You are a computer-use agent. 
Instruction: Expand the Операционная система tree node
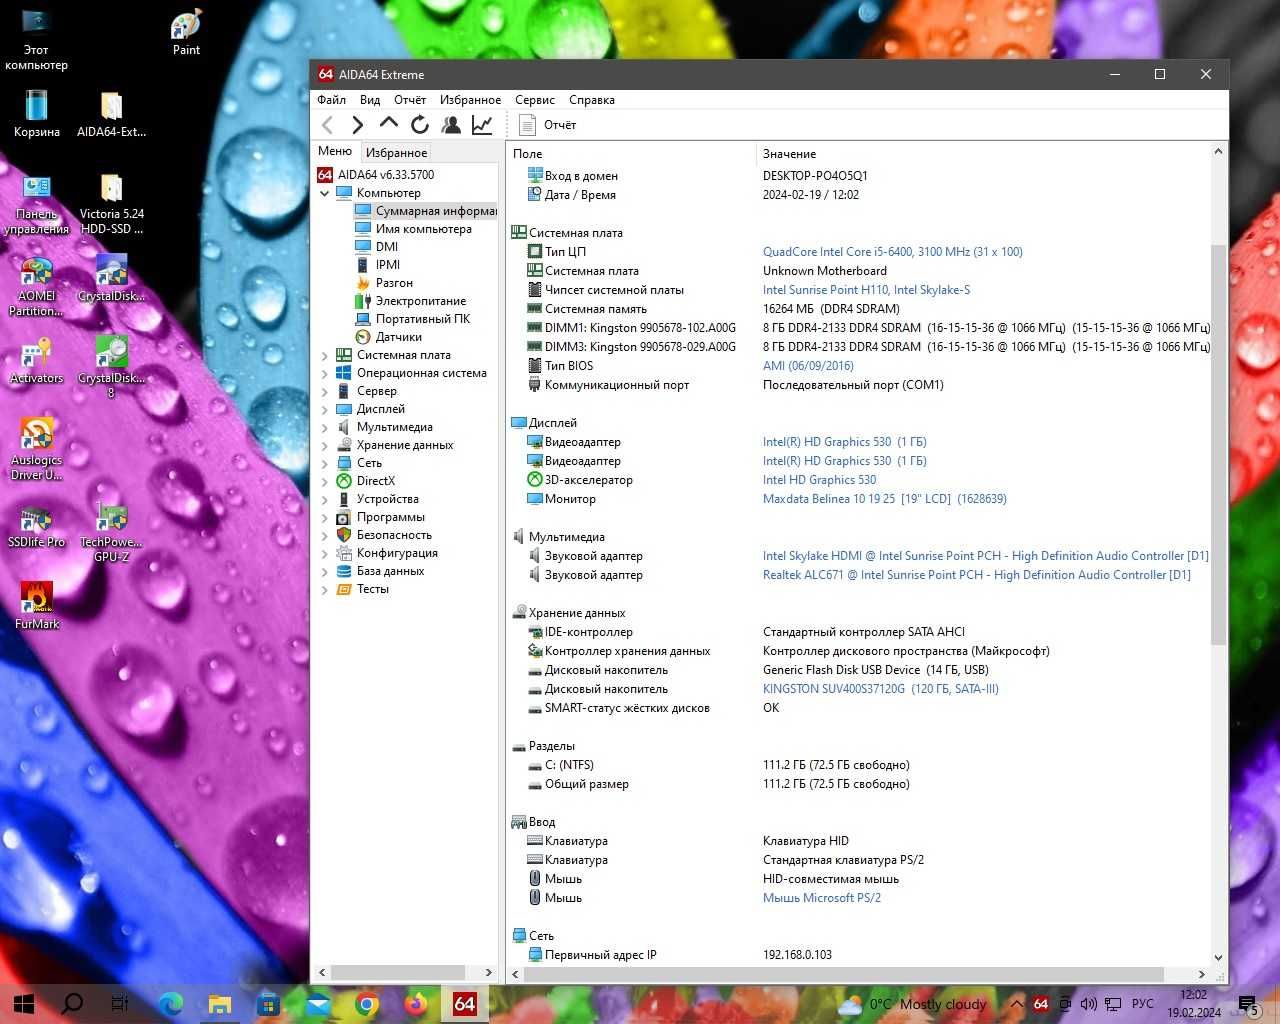click(x=324, y=373)
